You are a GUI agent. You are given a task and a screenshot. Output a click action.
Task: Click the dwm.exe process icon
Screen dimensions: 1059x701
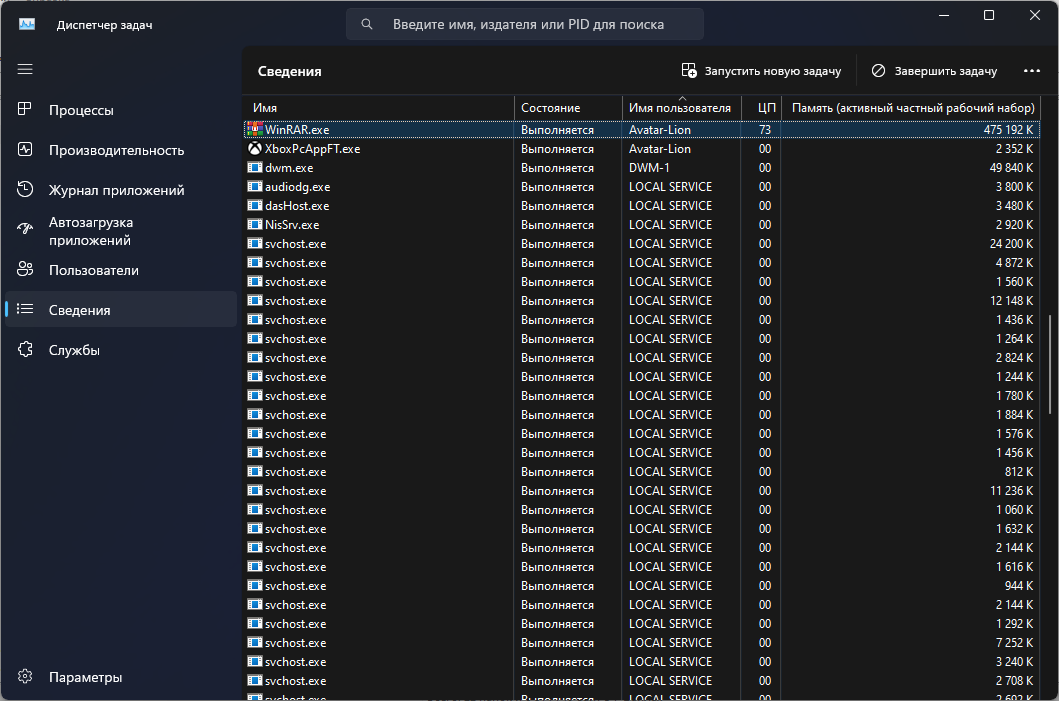255,167
